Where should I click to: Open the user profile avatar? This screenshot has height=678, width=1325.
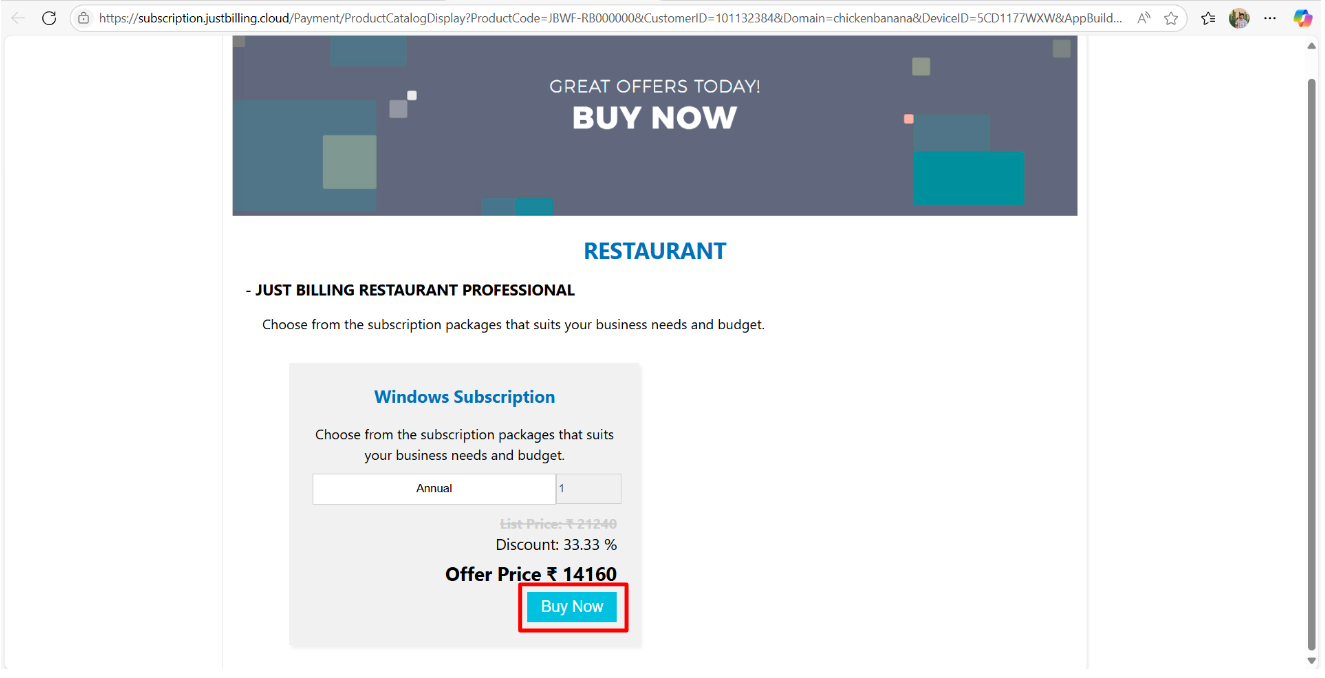point(1239,18)
